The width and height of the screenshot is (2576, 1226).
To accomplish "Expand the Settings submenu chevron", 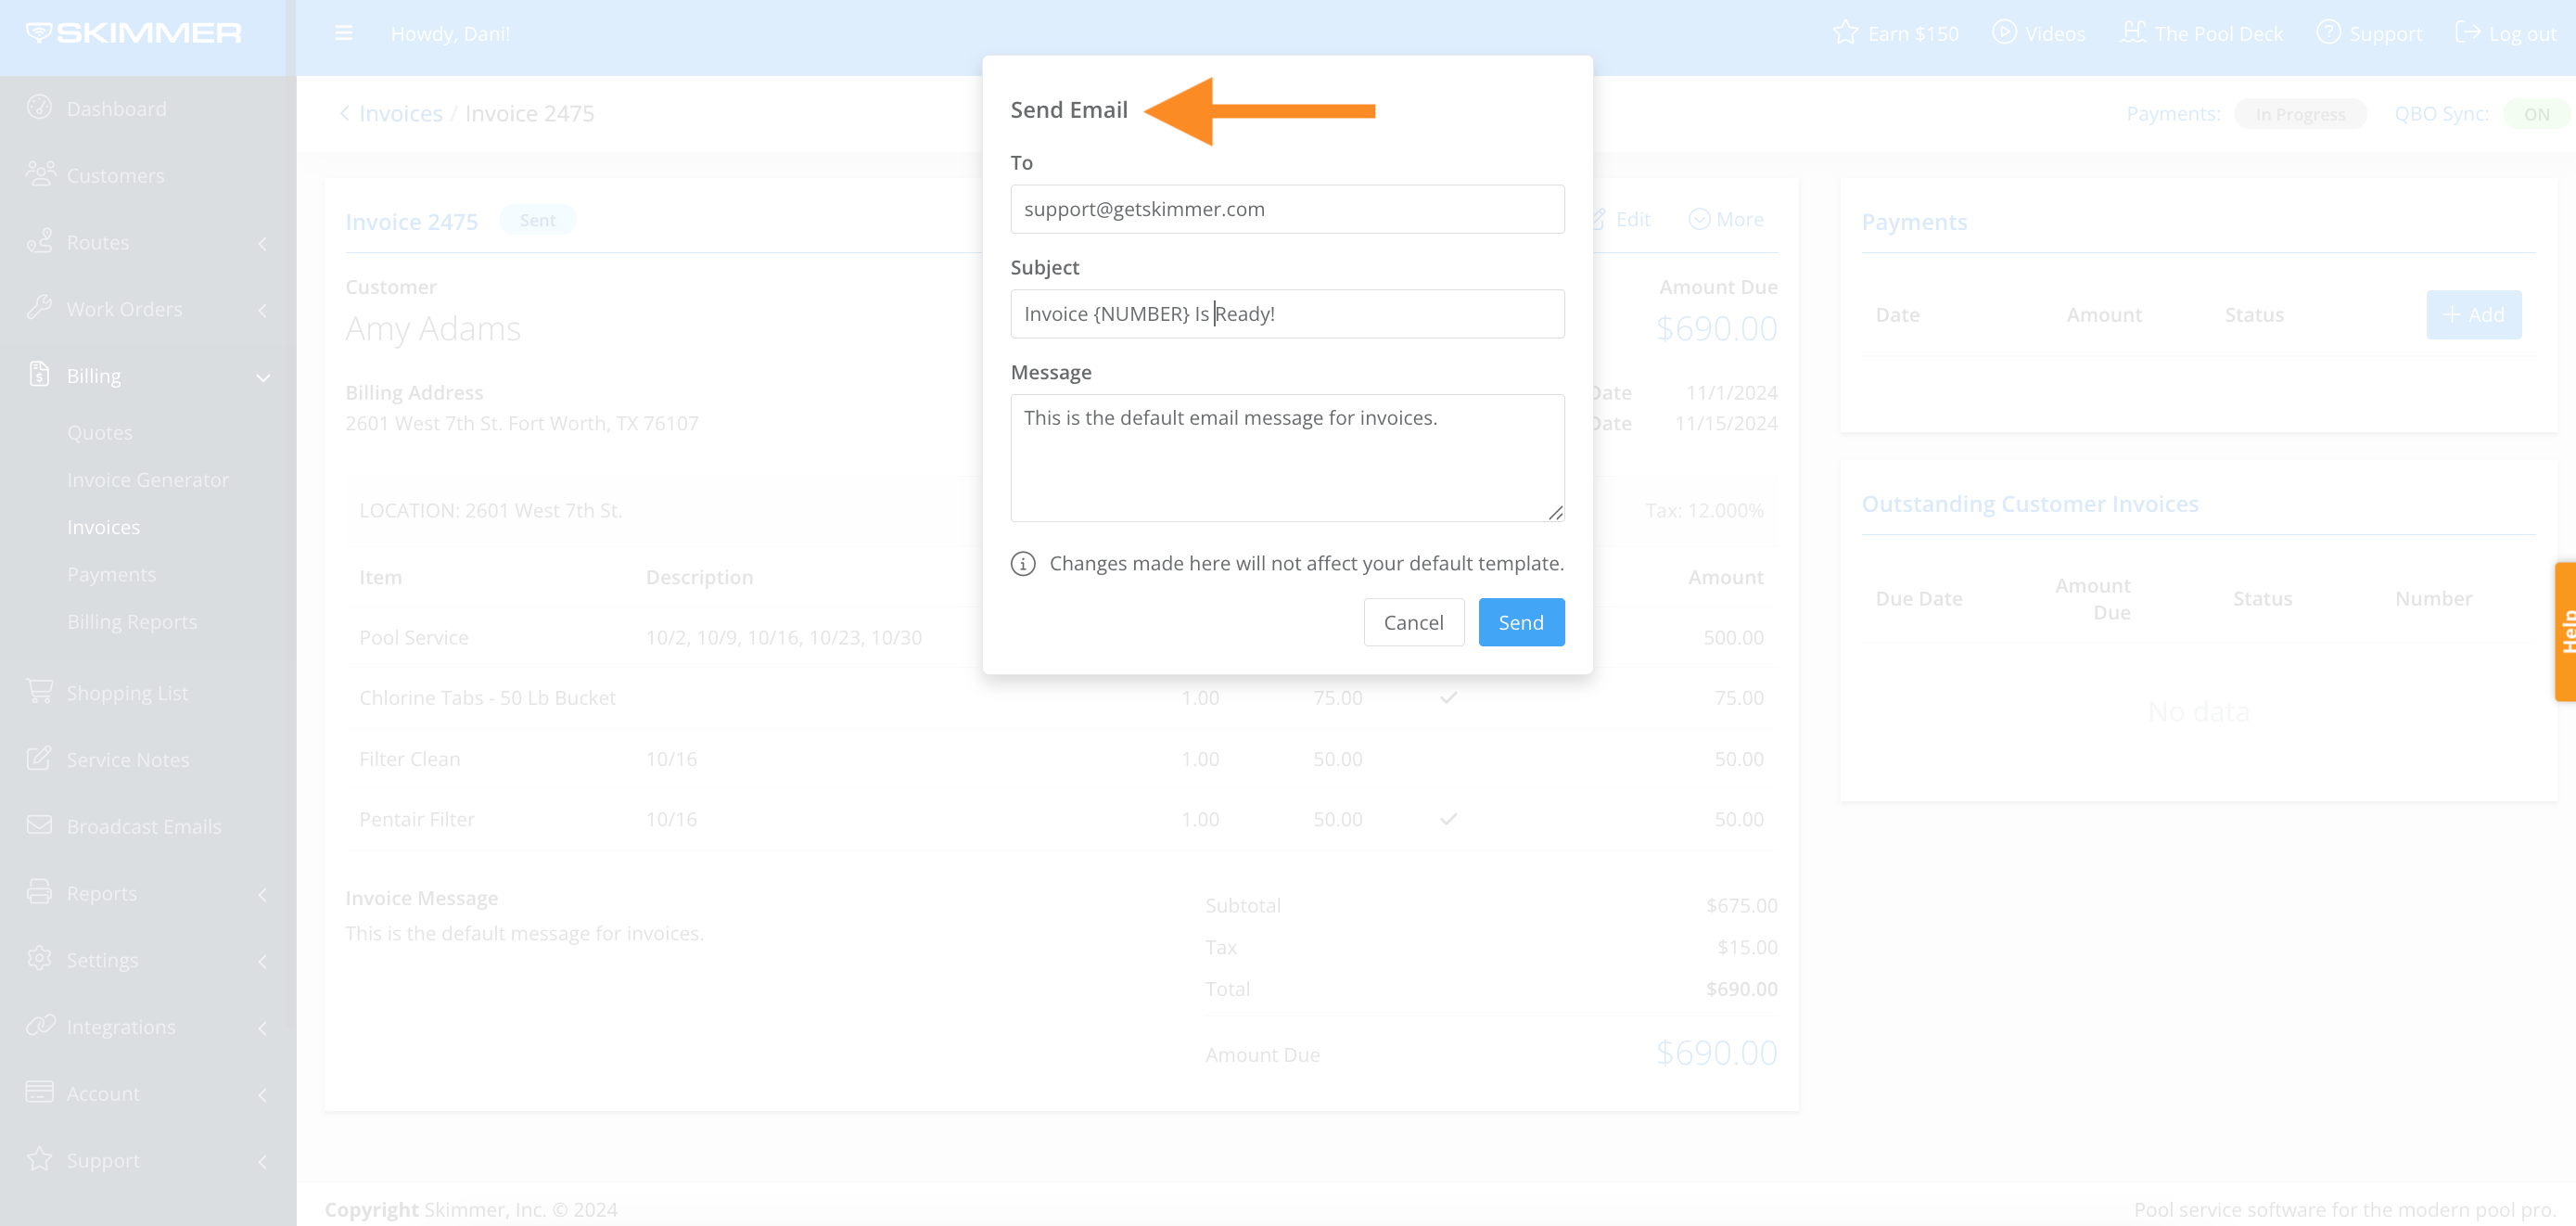I will pos(263,961).
